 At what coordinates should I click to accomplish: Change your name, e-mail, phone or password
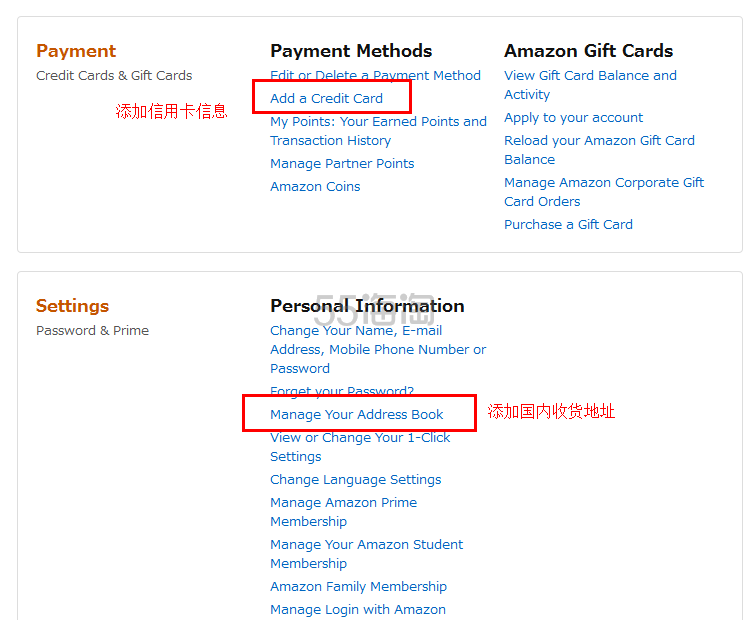click(378, 349)
